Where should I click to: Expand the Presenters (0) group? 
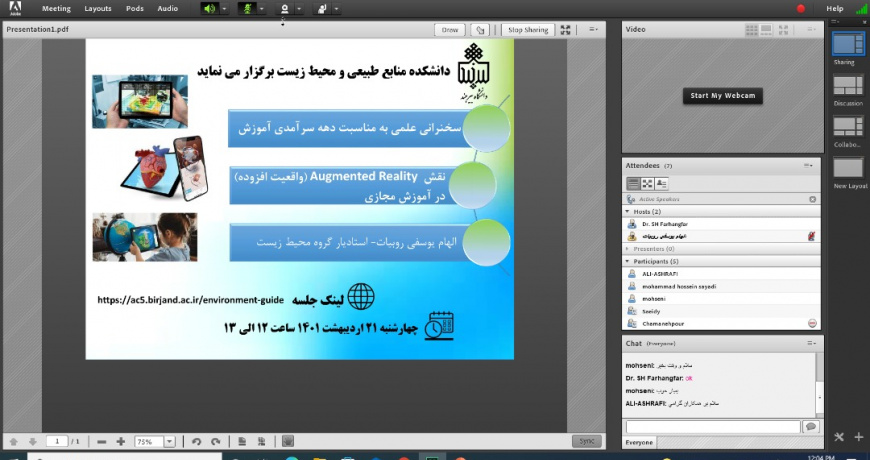click(x=628, y=249)
